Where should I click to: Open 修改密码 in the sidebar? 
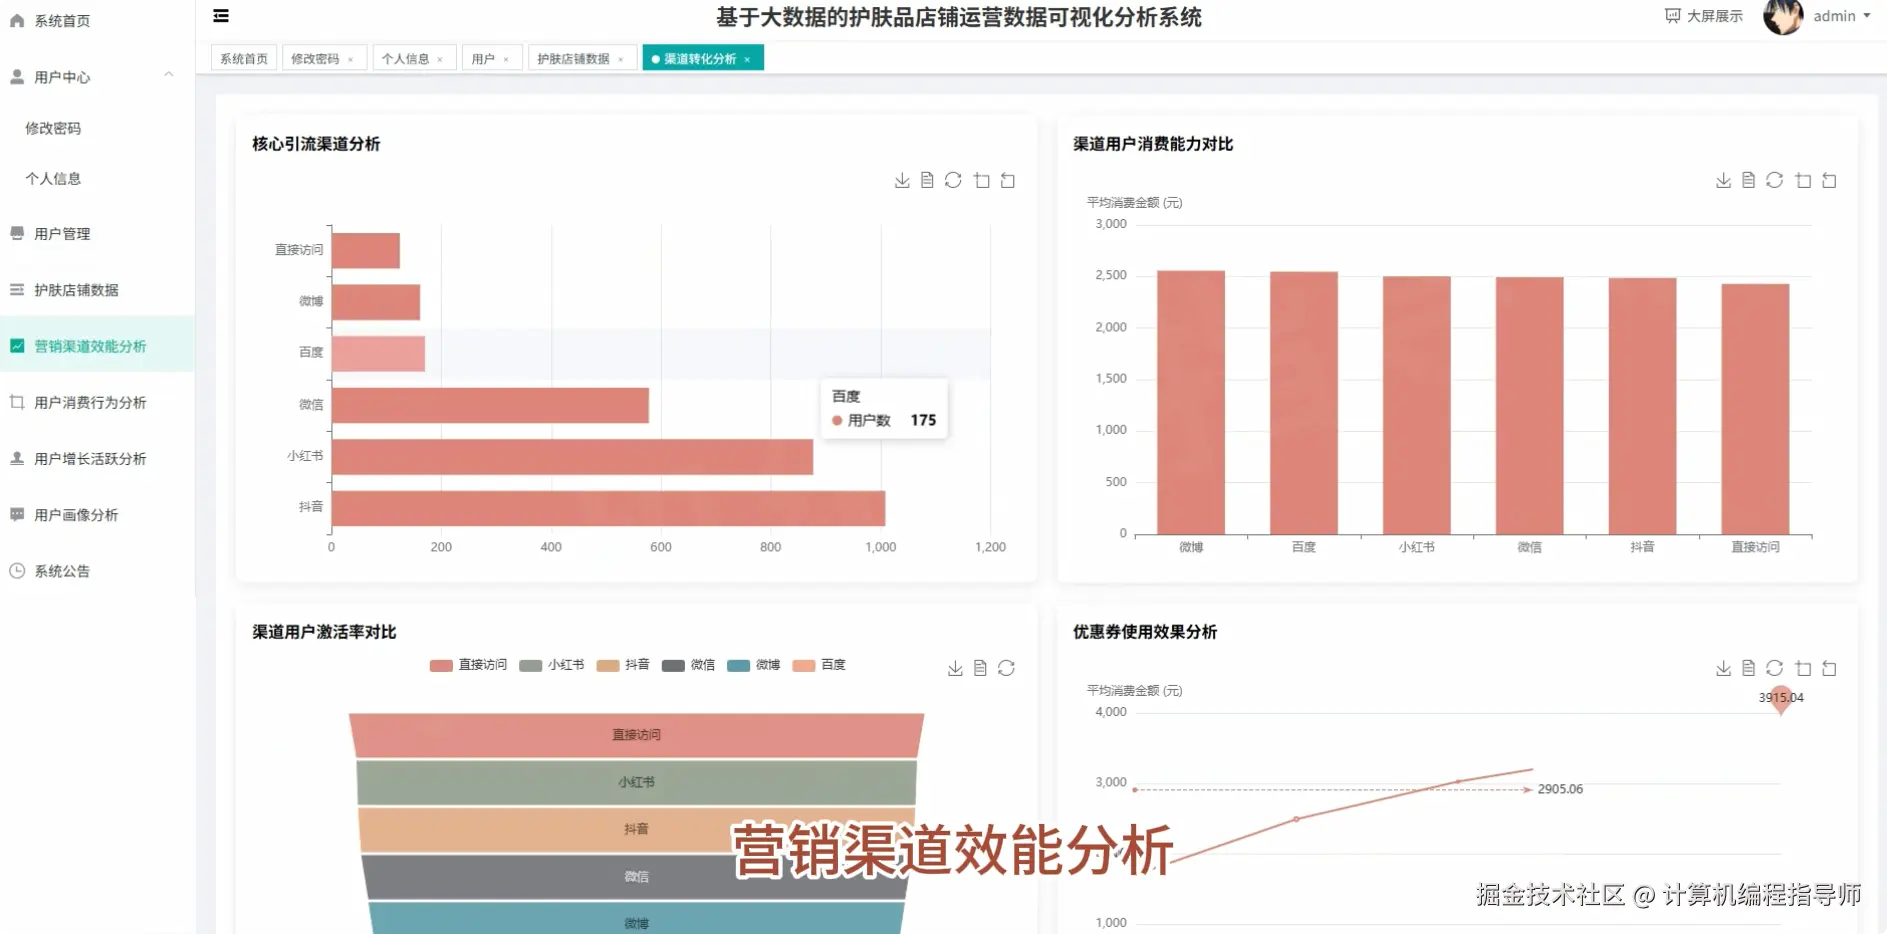coord(97,128)
